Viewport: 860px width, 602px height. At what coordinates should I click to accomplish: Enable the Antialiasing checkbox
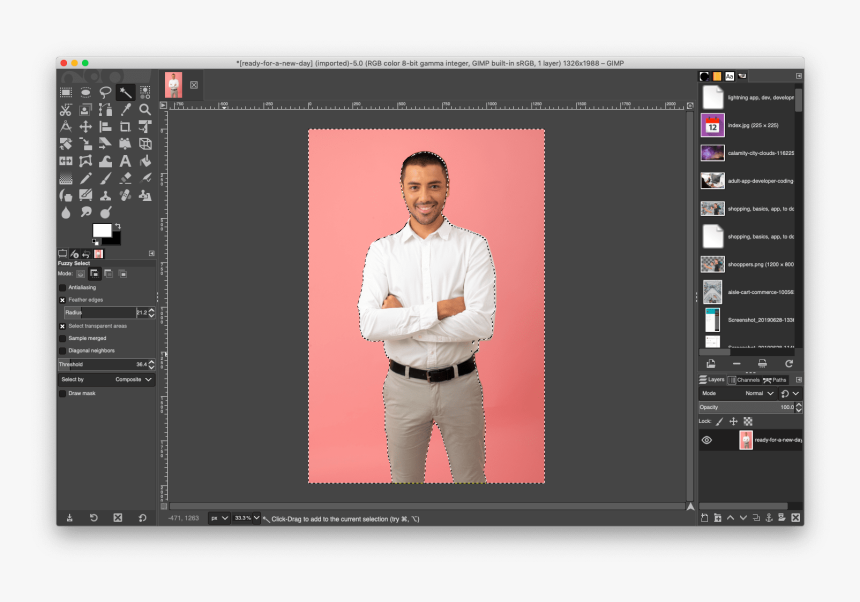click(62, 287)
